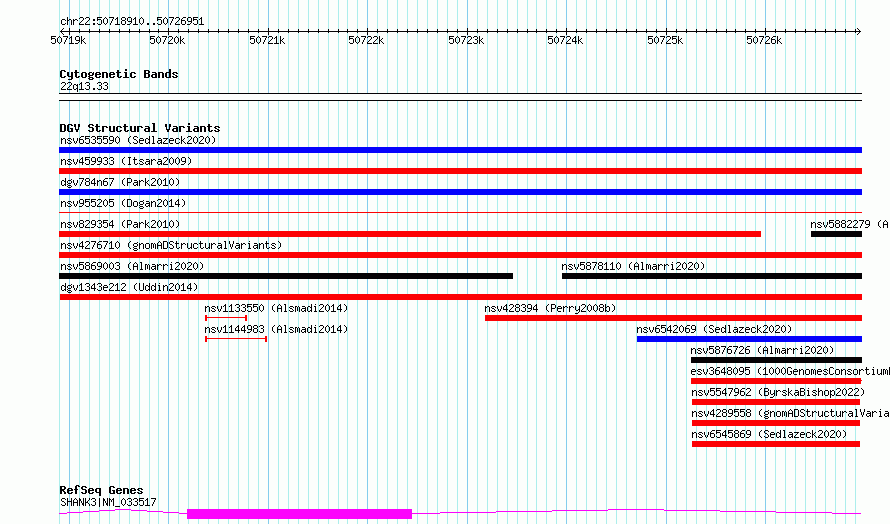The height and width of the screenshot is (524, 890).
Task: Click the nsv6535590 (Sedlazeck2020) blue variant bar
Action: click(x=460, y=150)
